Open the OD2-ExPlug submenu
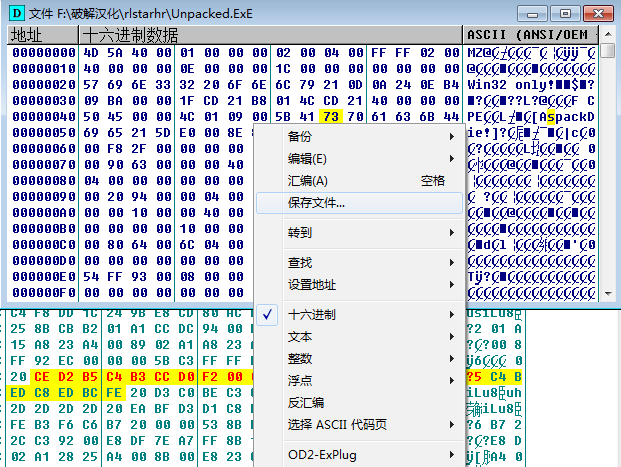The width and height of the screenshot is (621, 467). click(x=360, y=455)
